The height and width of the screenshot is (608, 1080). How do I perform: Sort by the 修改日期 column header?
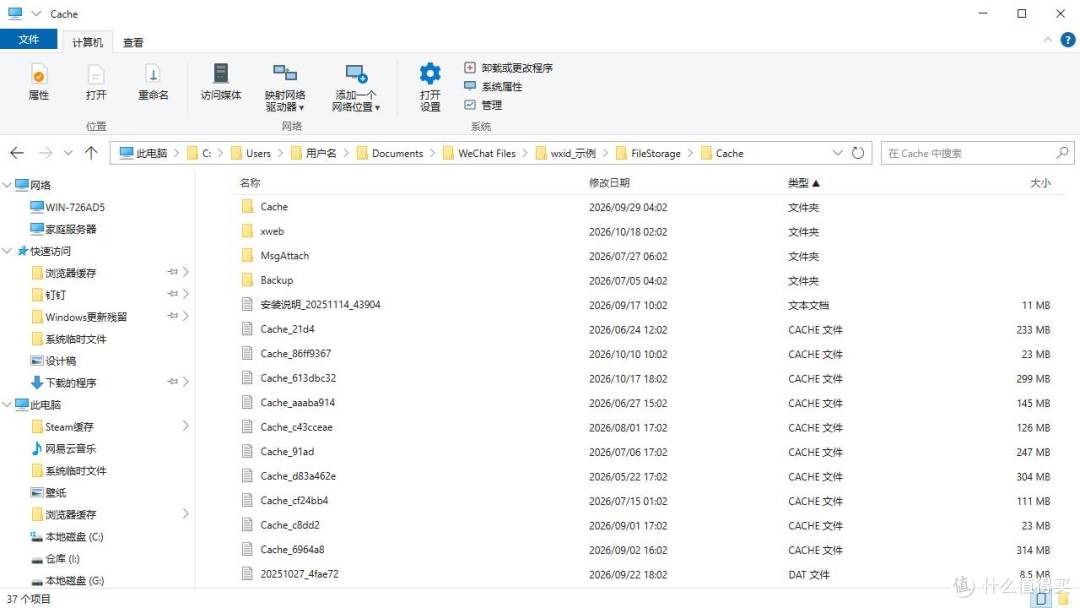pos(609,182)
